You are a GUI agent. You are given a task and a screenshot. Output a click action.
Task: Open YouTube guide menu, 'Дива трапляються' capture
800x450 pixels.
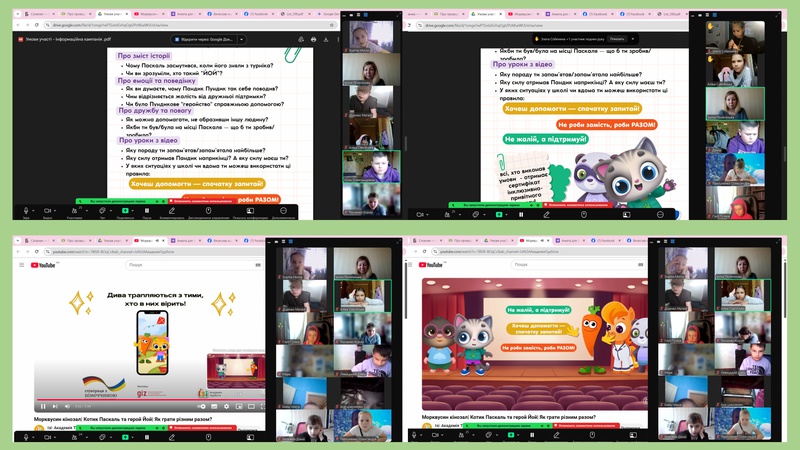tap(21, 265)
